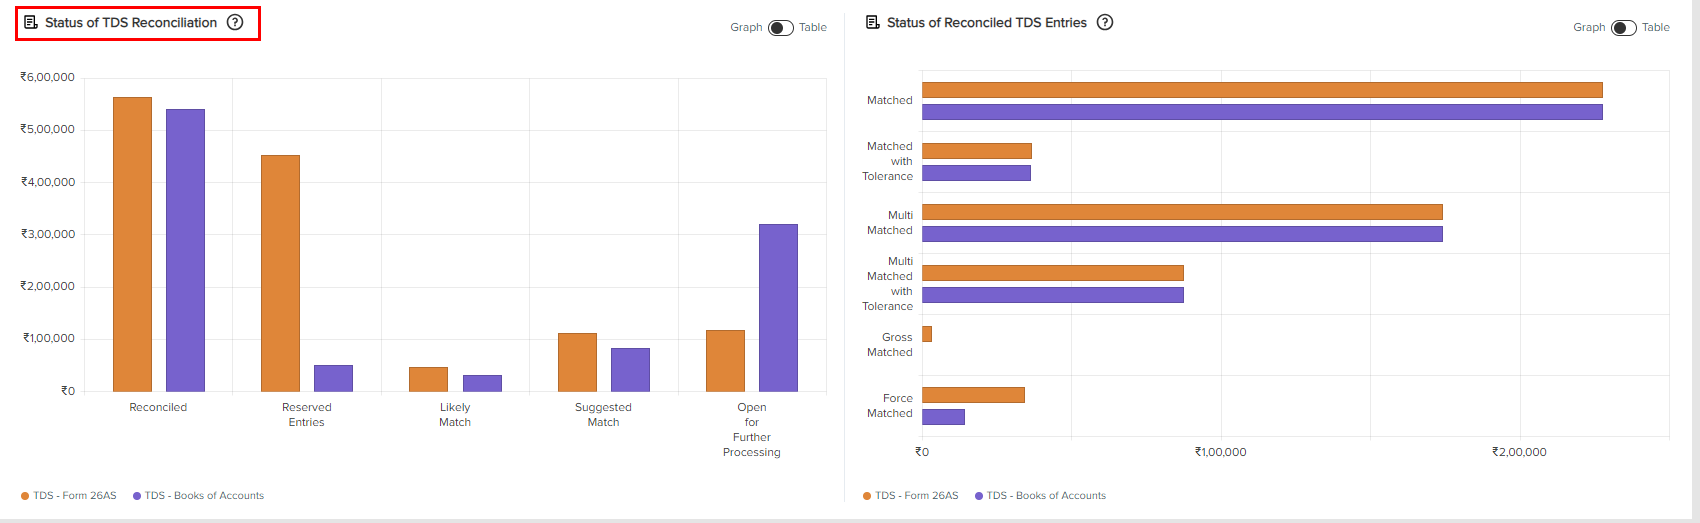This screenshot has height=523, width=1700.
Task: Click Status of TDS Reconciliation heading
Action: tap(131, 22)
